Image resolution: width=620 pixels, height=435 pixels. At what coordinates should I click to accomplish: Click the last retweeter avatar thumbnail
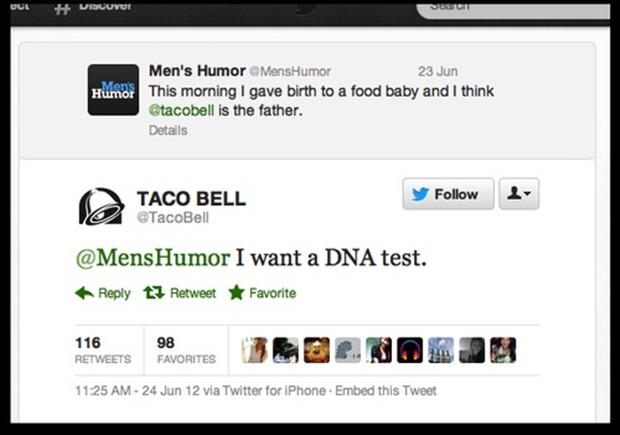click(503, 349)
